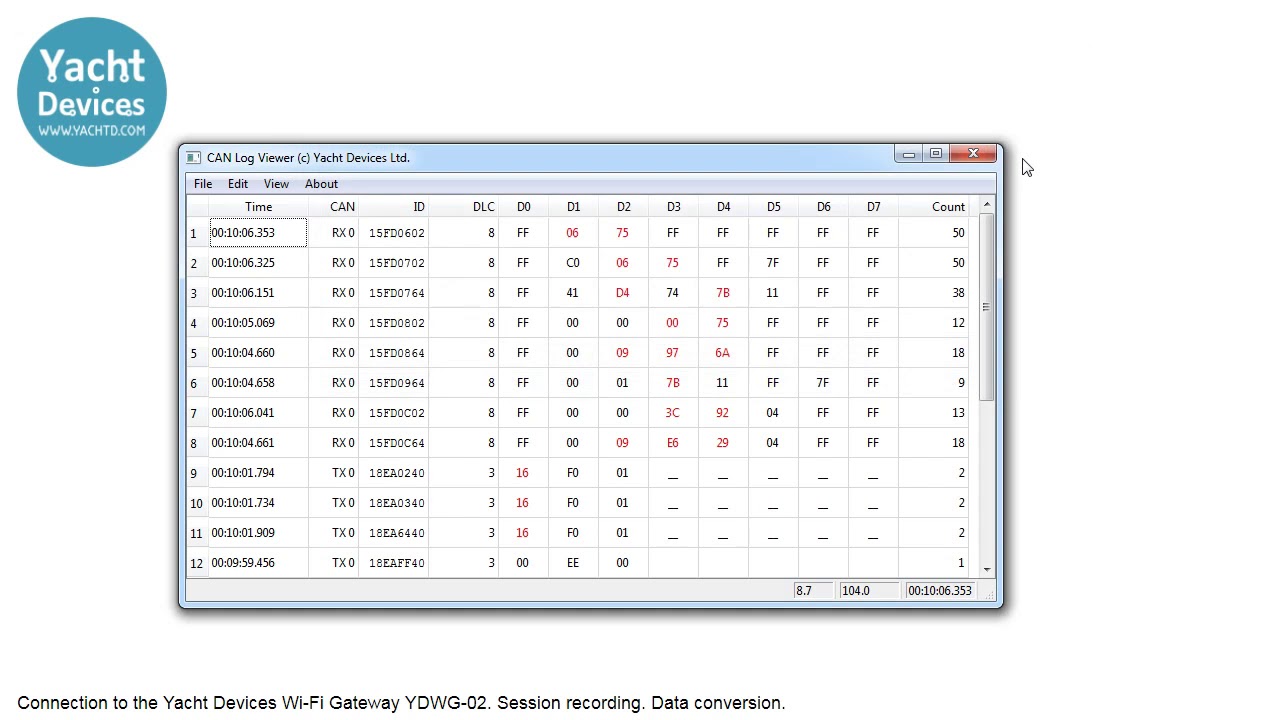Click ID cell 15FD0602

tap(393, 233)
